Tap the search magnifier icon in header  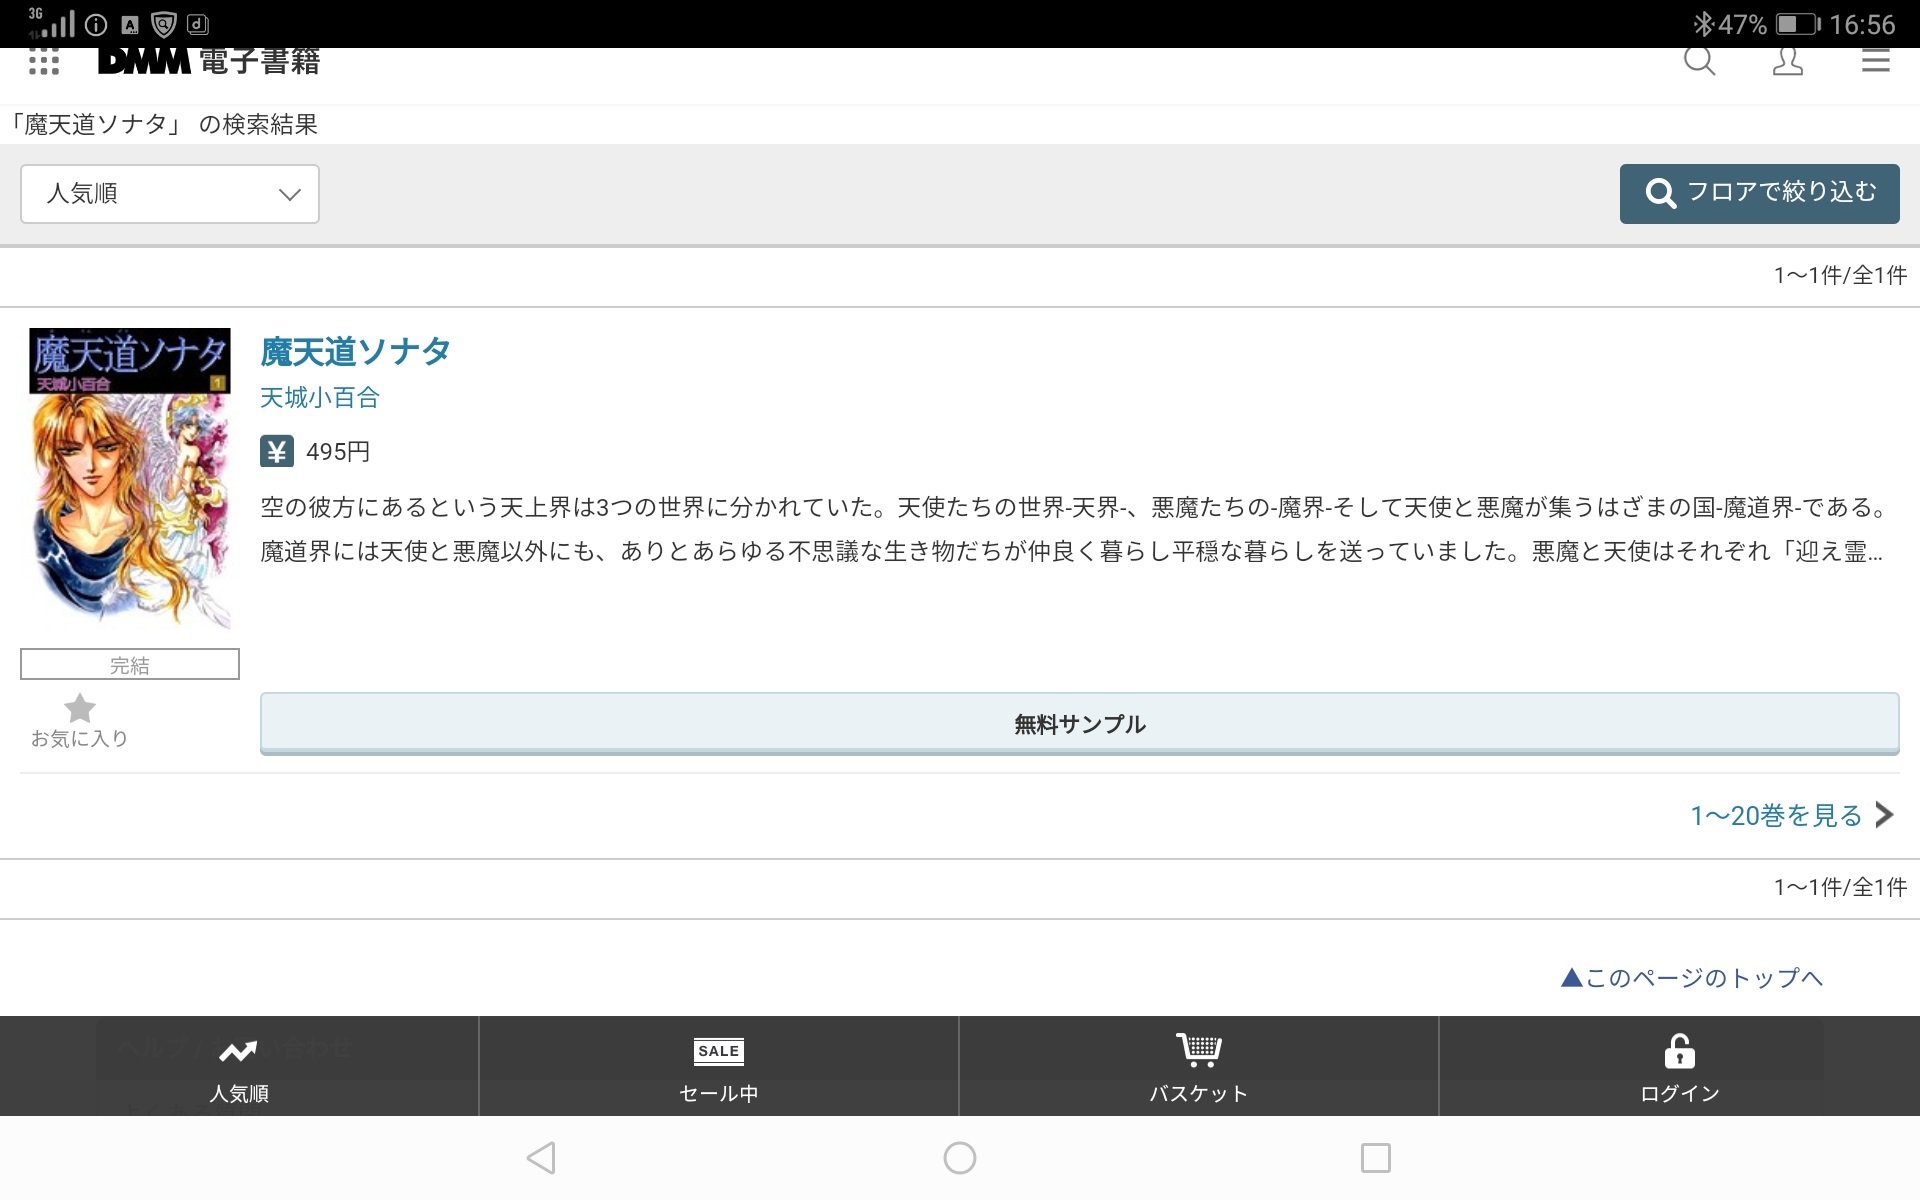[x=1699, y=62]
